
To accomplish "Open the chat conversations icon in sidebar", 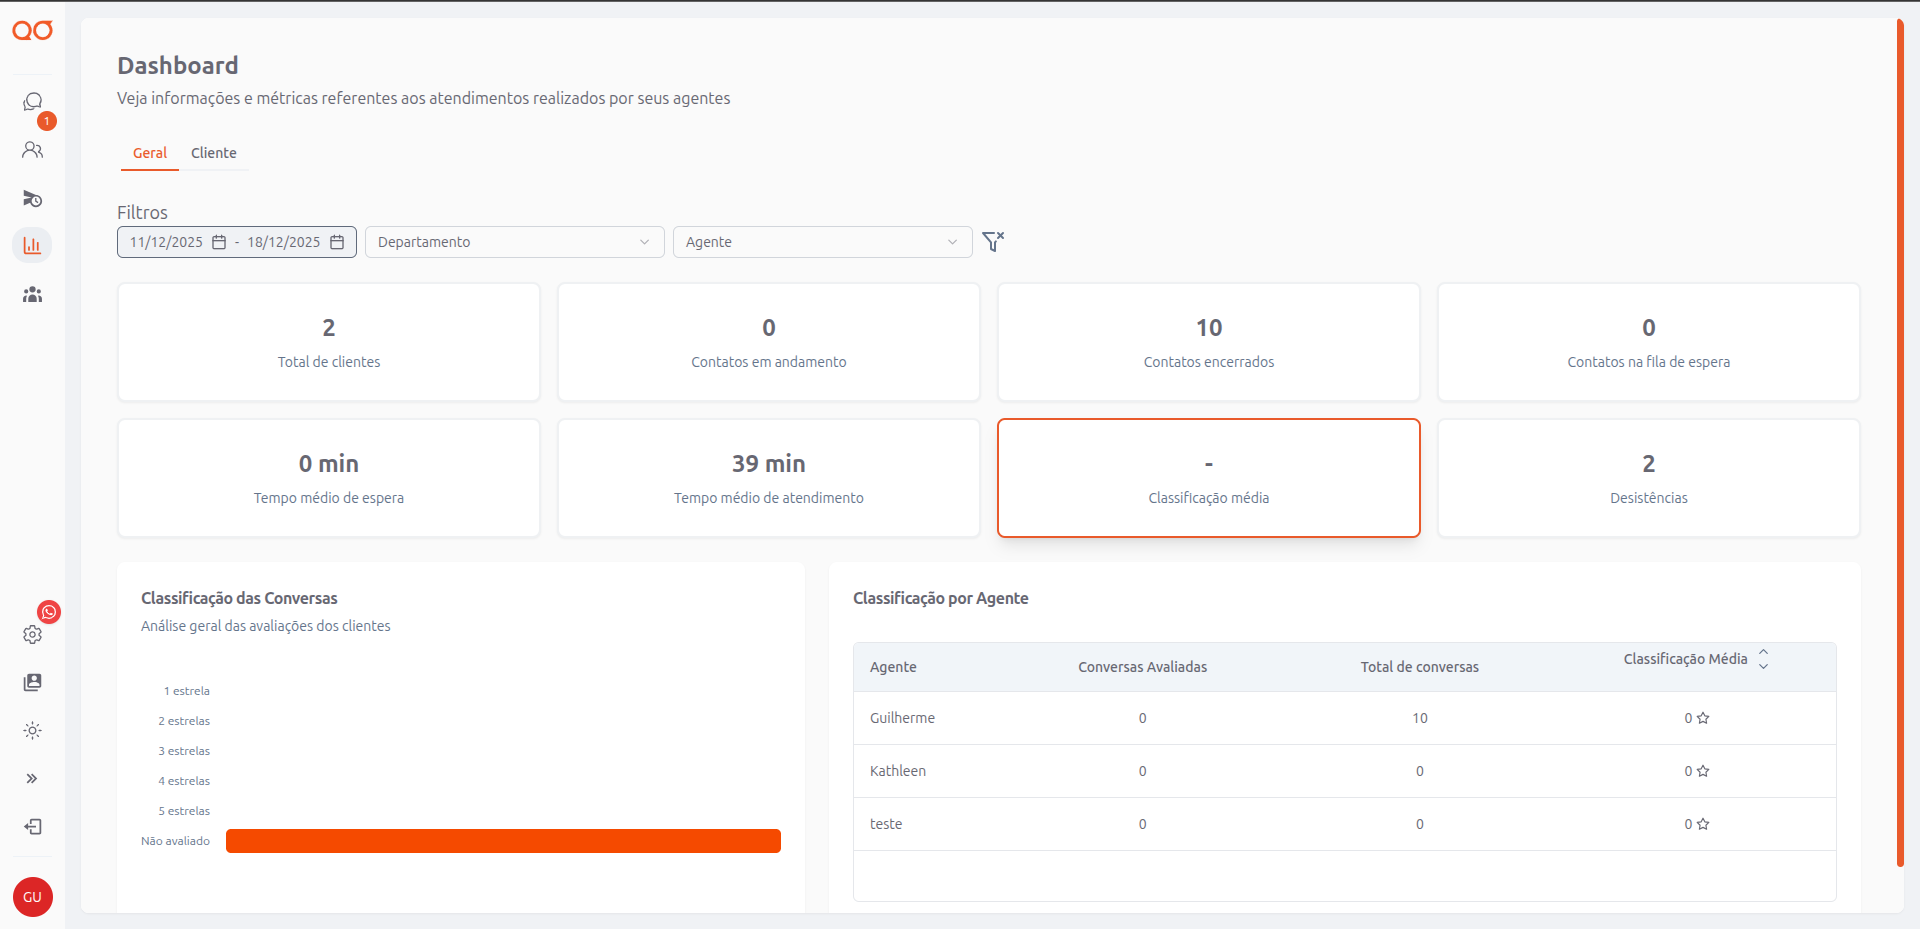I will [33, 102].
